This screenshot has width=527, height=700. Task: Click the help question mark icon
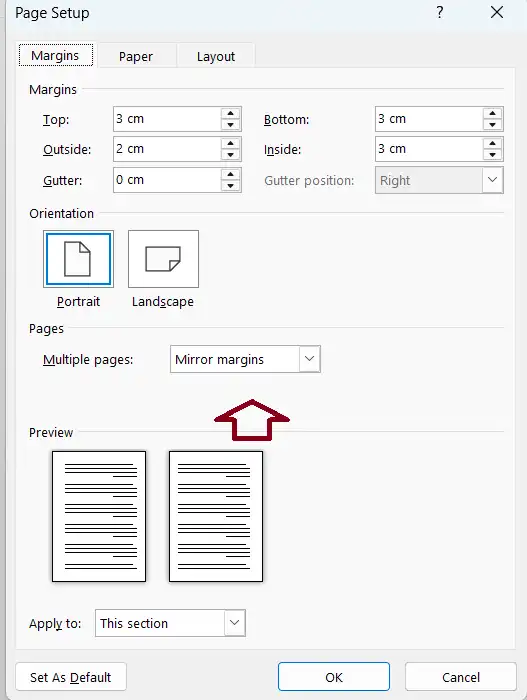point(439,12)
